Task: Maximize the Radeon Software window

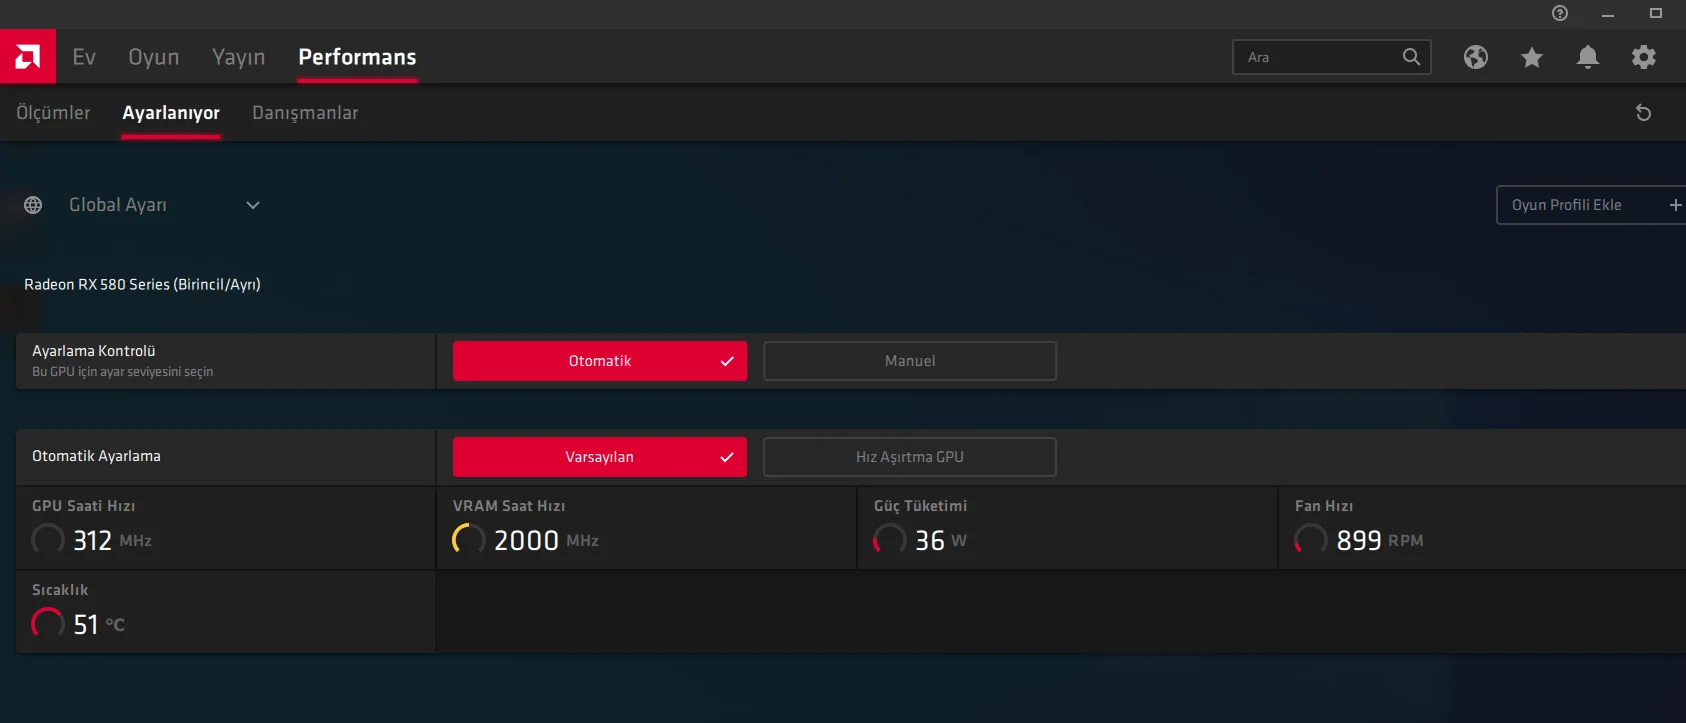Action: tap(1656, 13)
